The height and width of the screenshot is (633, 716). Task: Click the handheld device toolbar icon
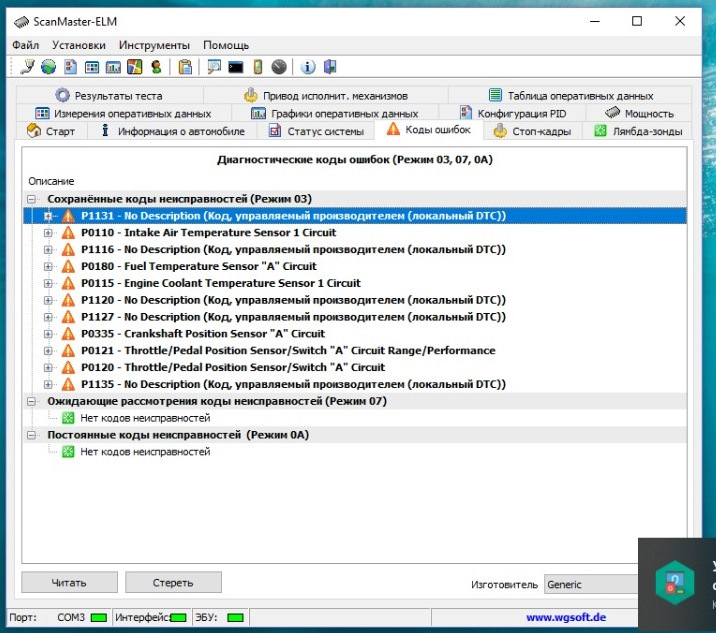point(258,67)
